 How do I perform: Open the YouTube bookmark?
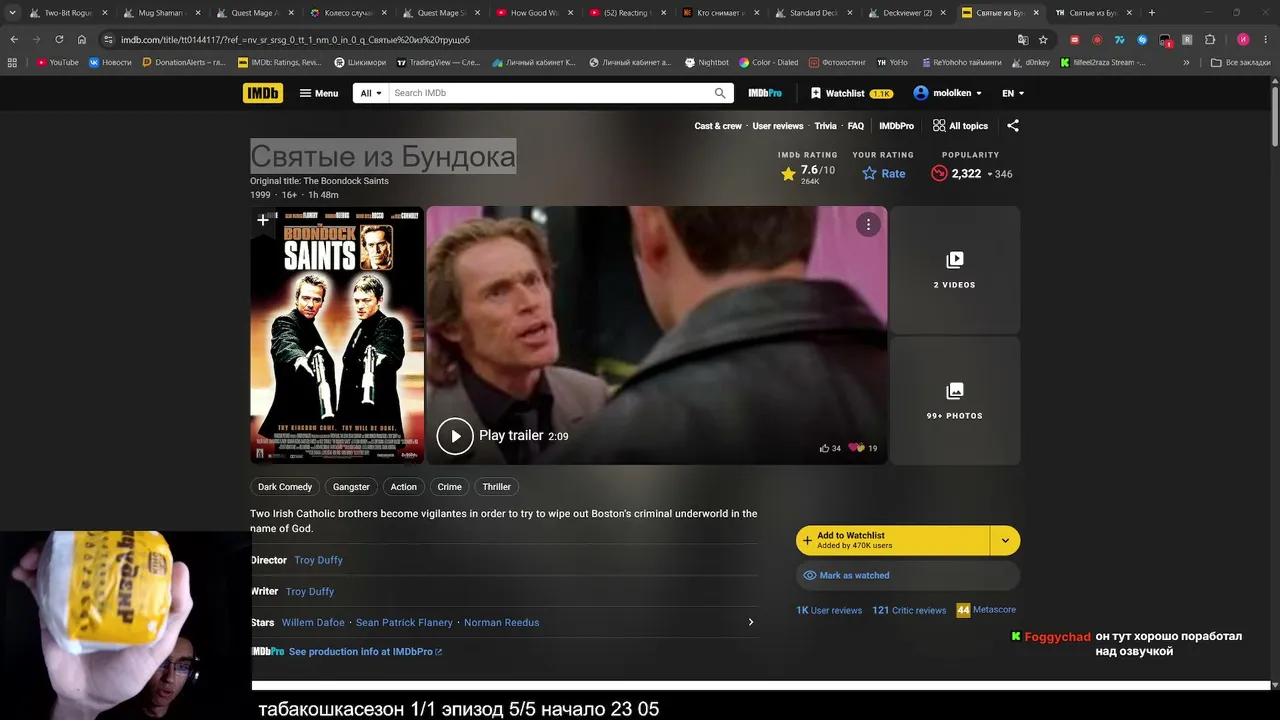[57, 62]
